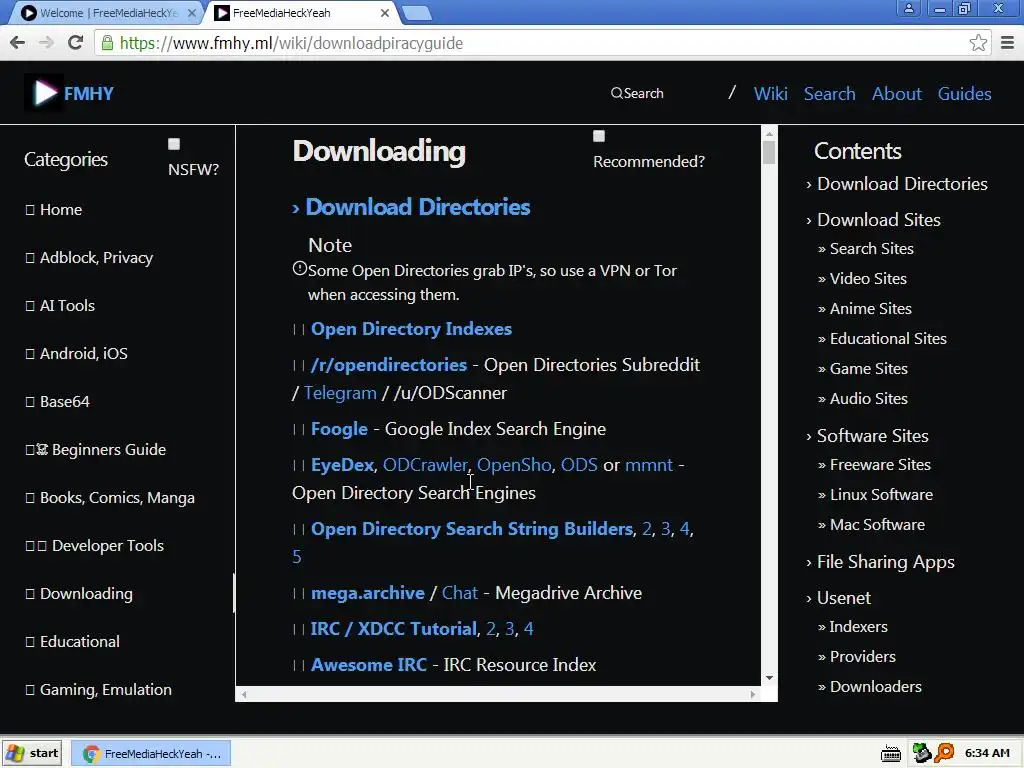Close the Welcome FreeMediaHeckYeah tab
This screenshot has width=1024, height=768.
tap(192, 12)
